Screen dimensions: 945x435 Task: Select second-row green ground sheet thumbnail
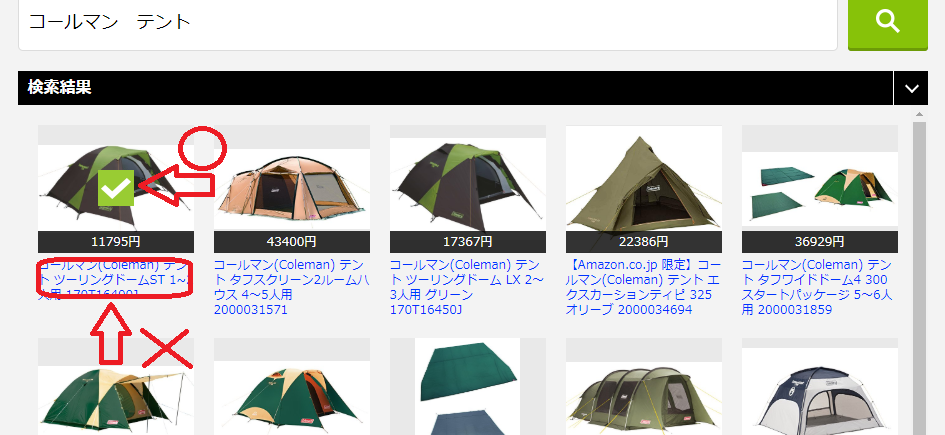click(x=468, y=387)
